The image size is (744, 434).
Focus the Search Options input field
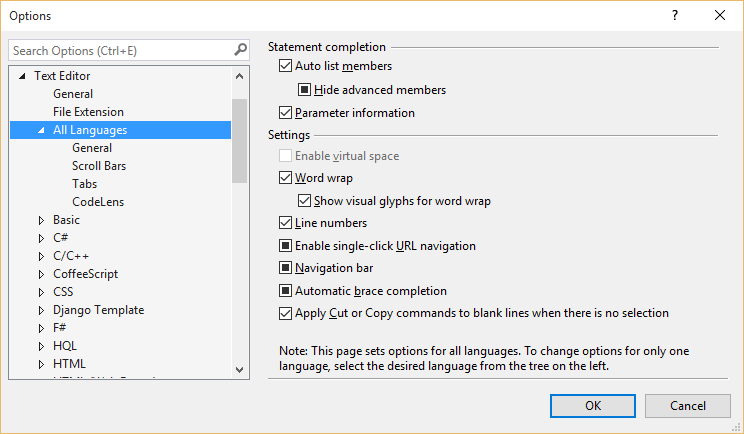[120, 50]
